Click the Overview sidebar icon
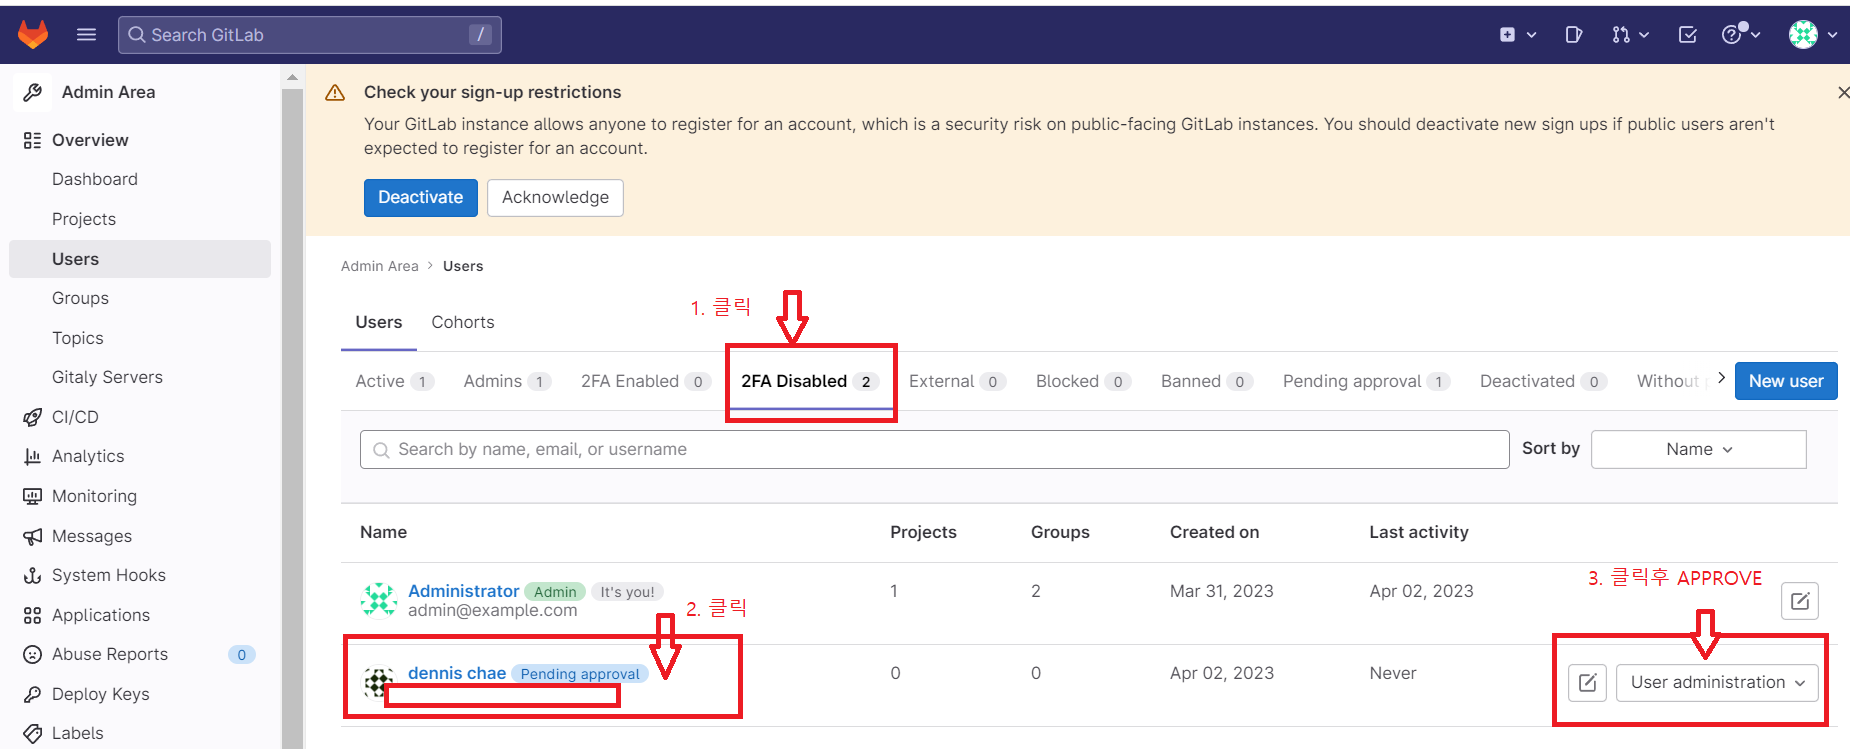This screenshot has height=749, width=1850. [x=32, y=140]
